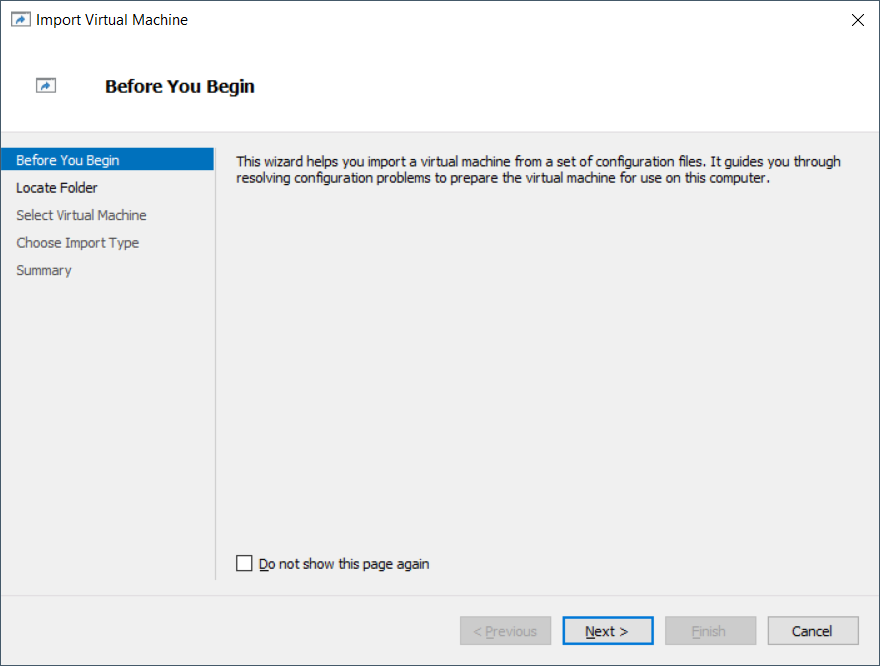Click the Import Virtual Machine title bar icon
Viewport: 880px width, 666px height.
[x=21, y=19]
